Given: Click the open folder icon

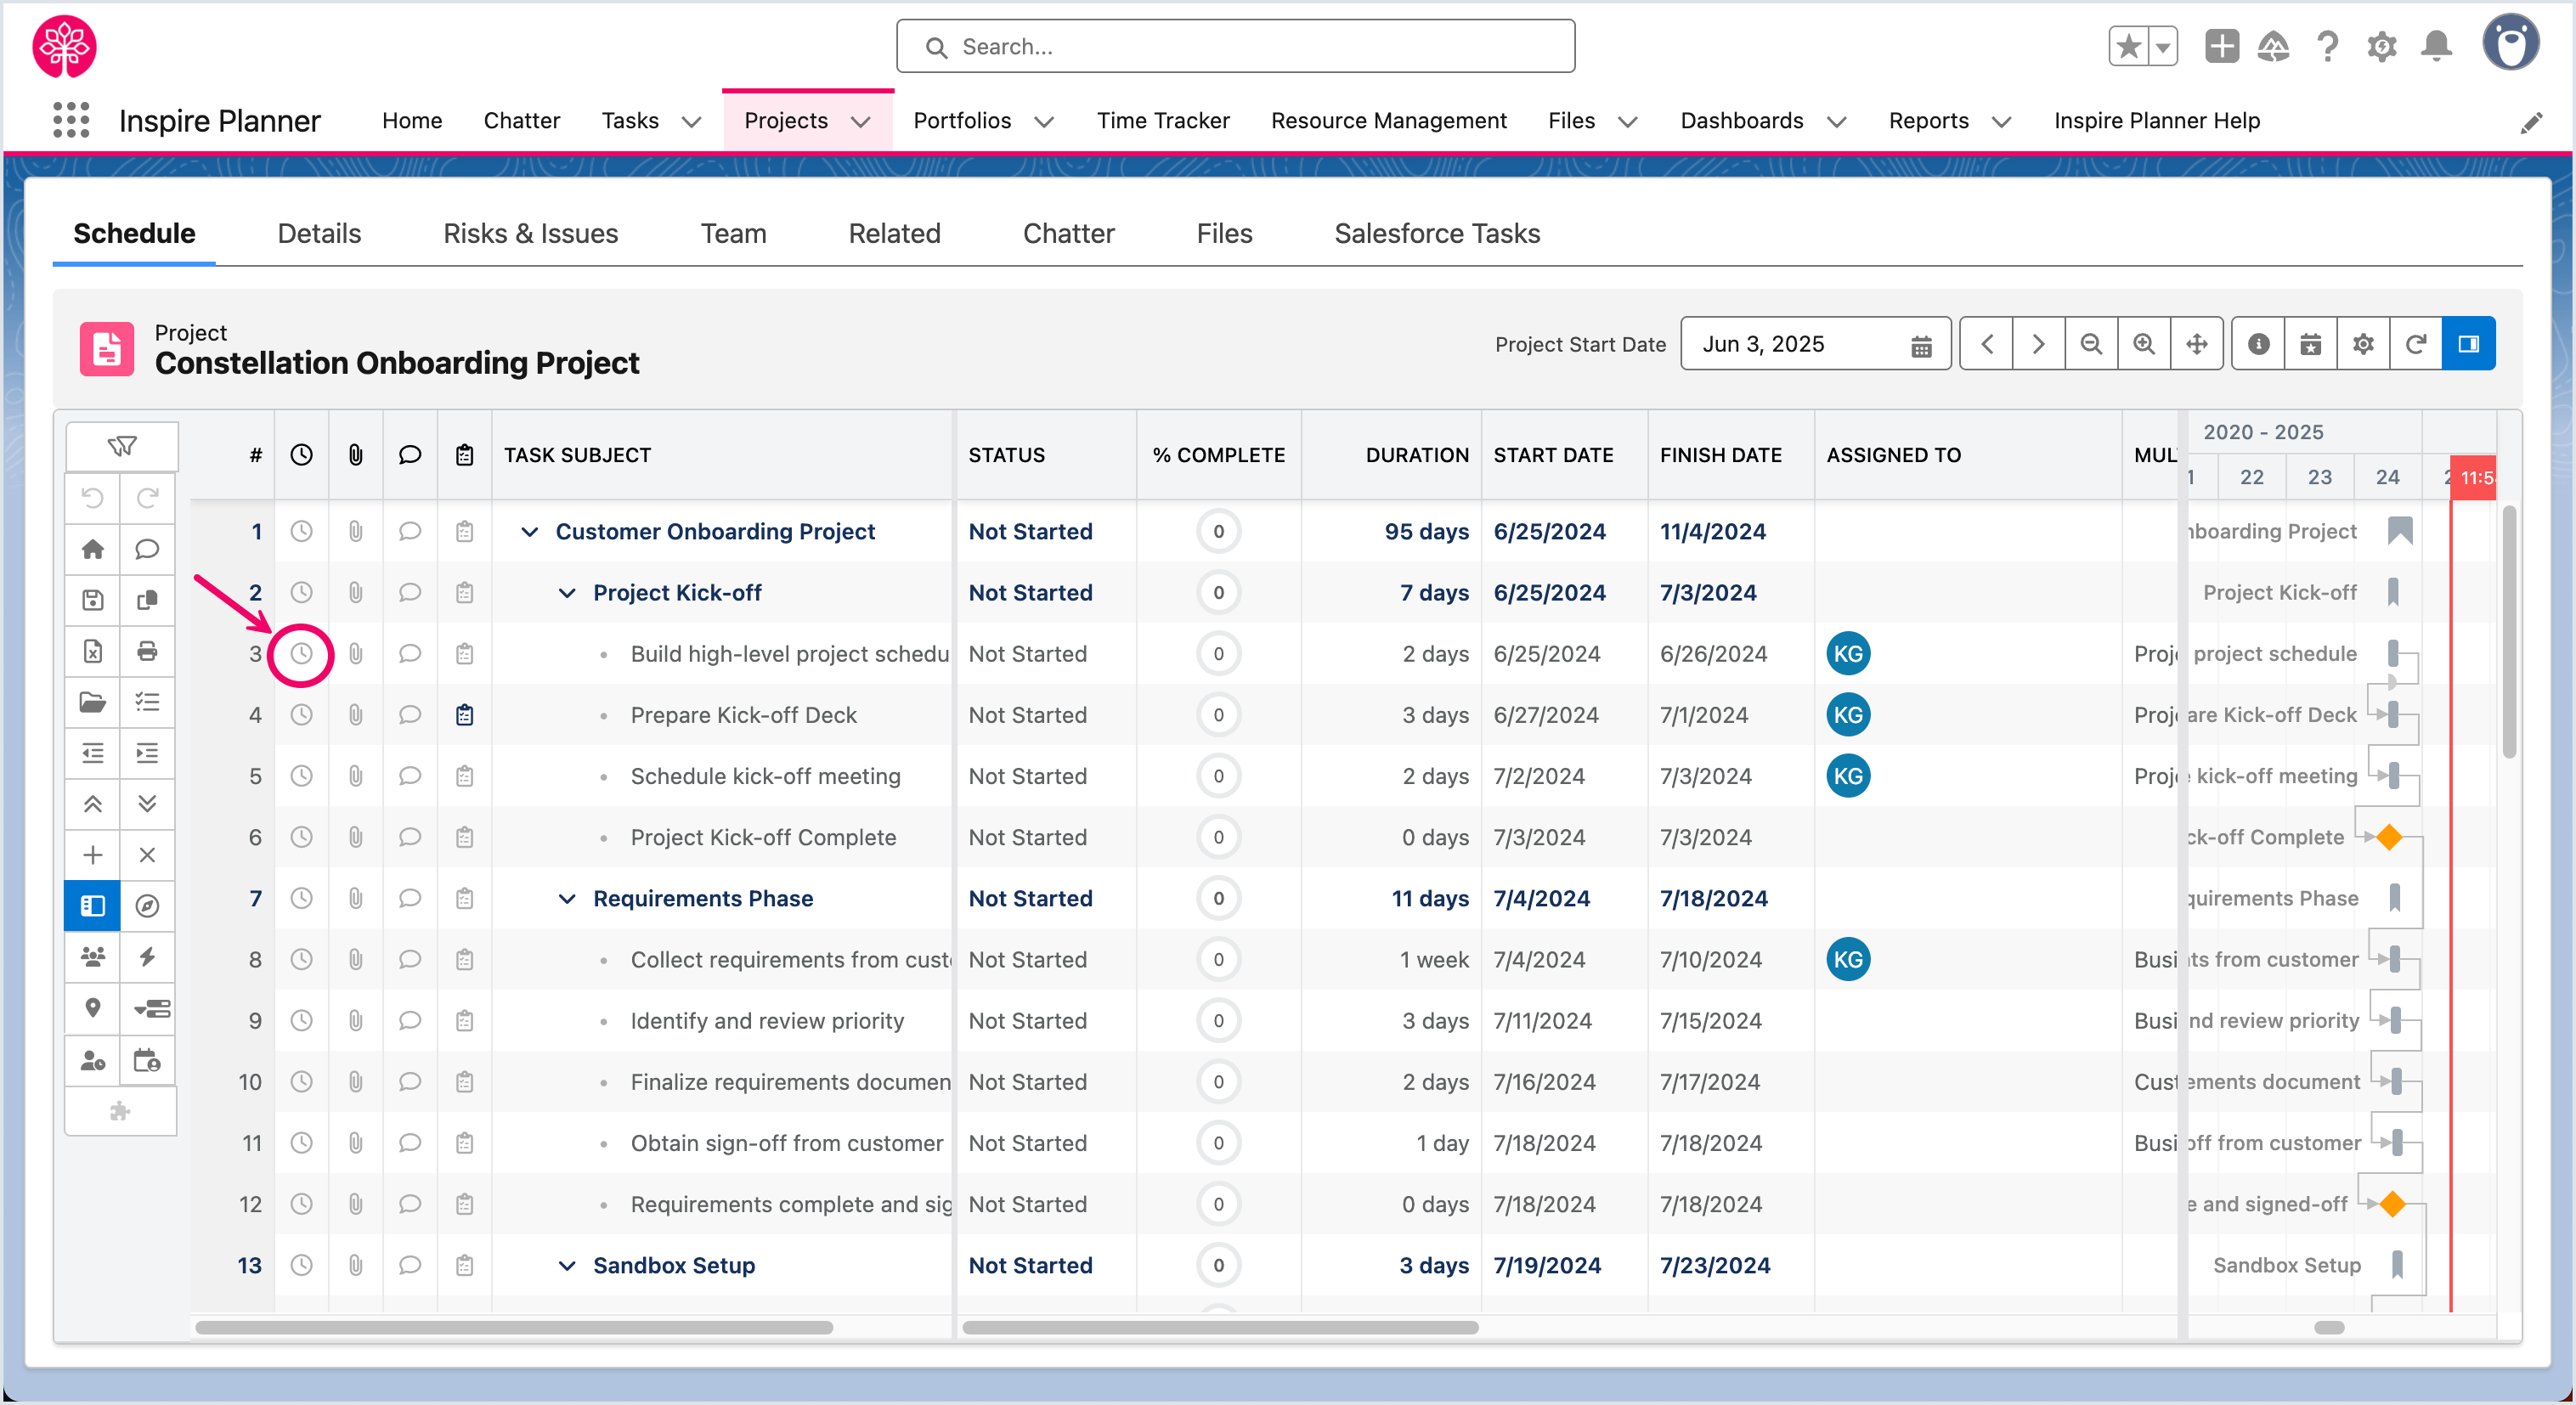Looking at the screenshot, I should (93, 702).
